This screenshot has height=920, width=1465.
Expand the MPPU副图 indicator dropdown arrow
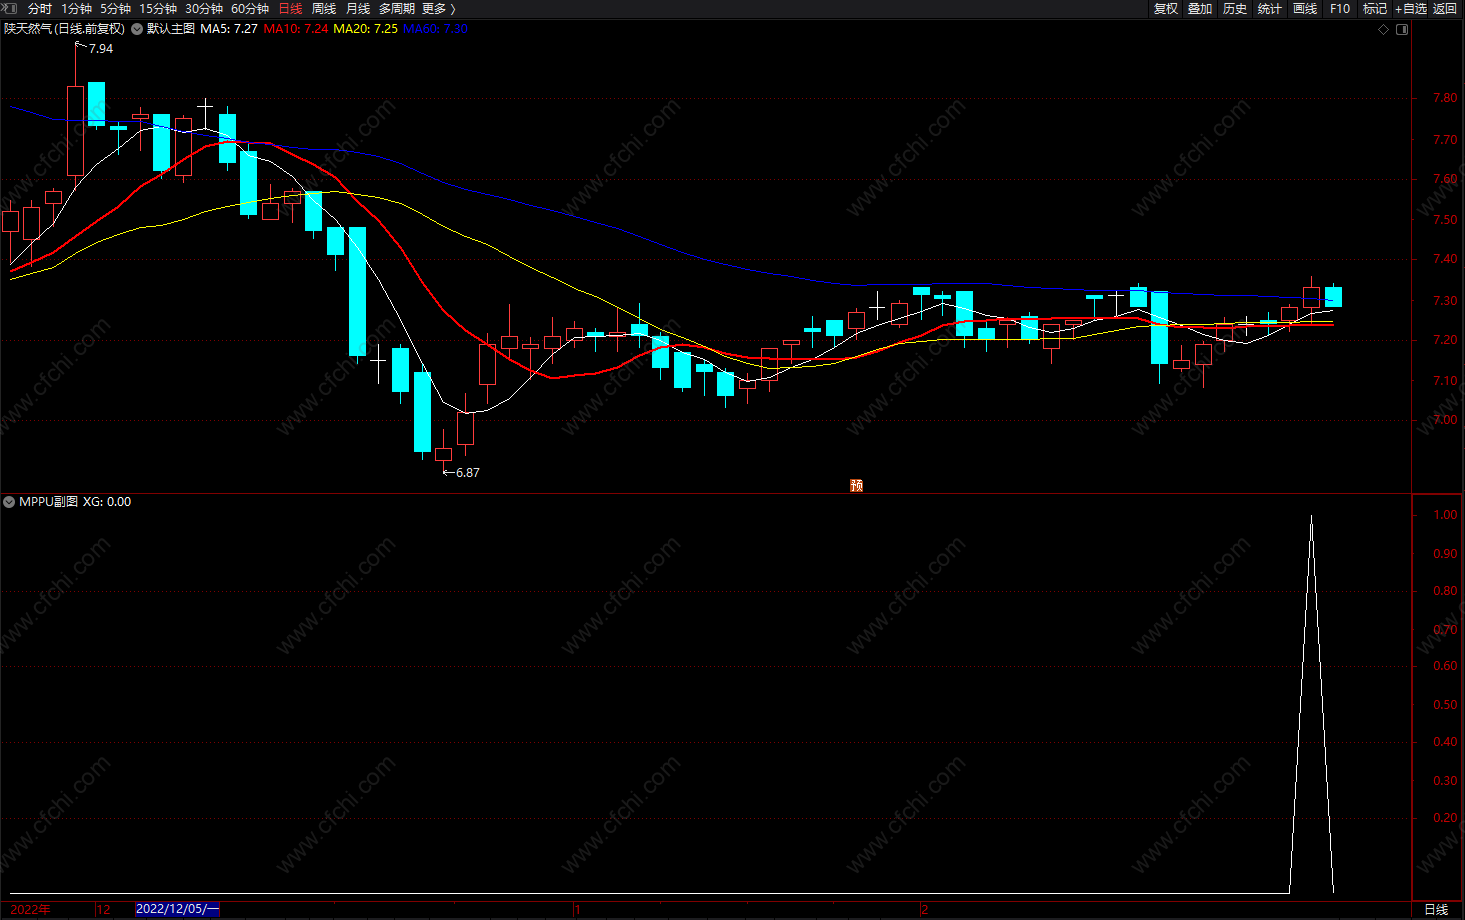click(9, 502)
